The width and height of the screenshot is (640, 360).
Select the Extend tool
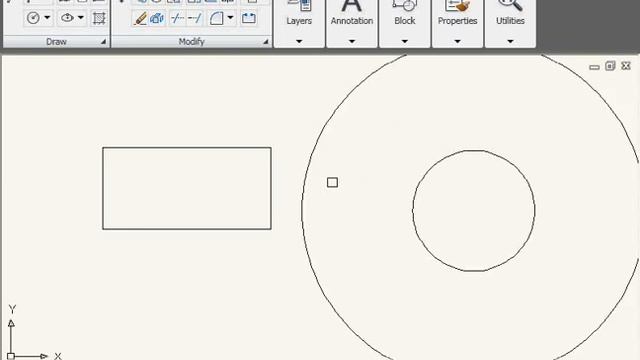[x=195, y=18]
